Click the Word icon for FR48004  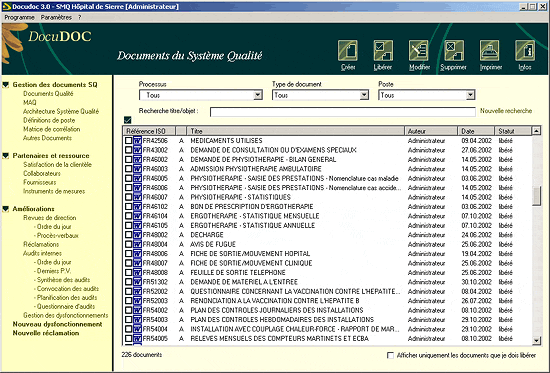[137, 244]
